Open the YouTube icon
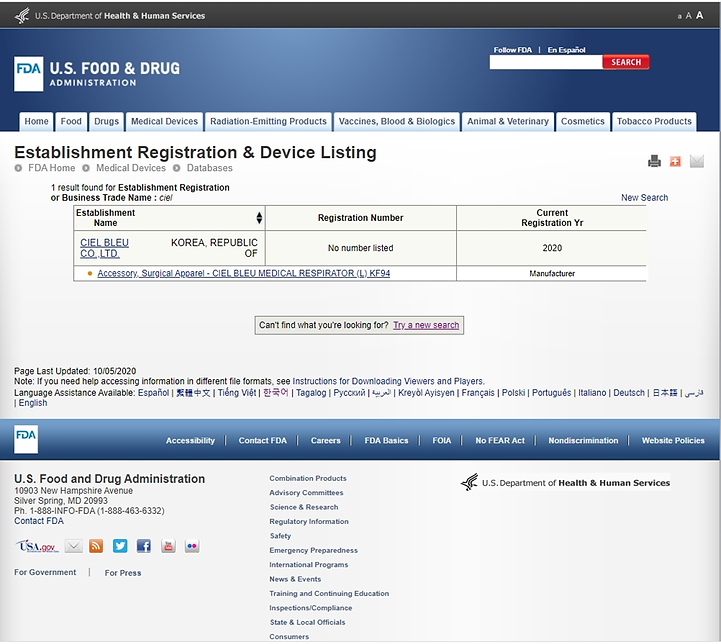This screenshot has height=644, width=721. point(168,546)
